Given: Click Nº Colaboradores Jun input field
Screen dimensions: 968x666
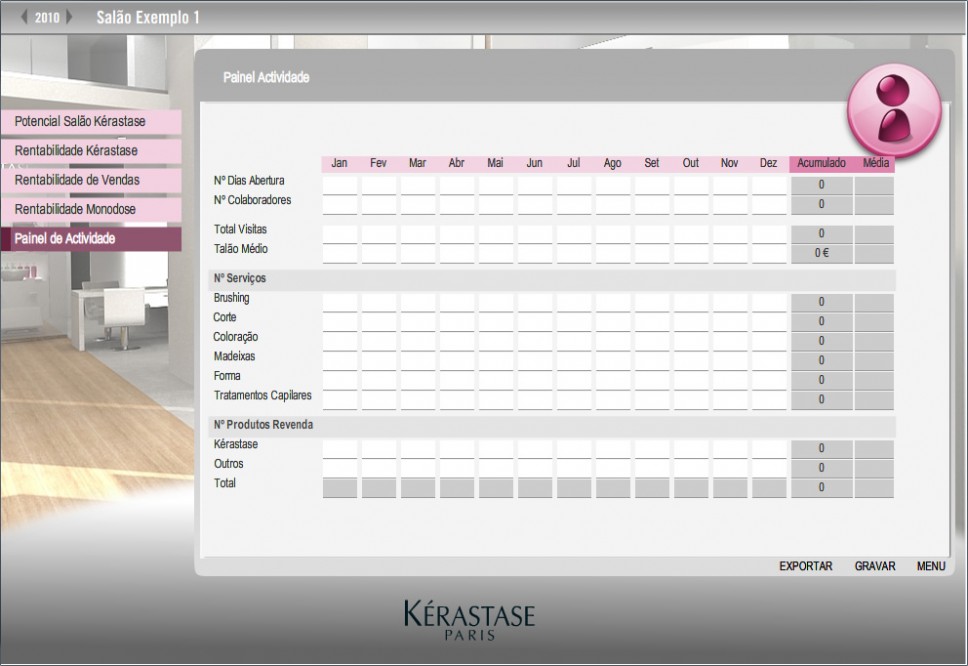Looking at the screenshot, I should coord(535,204).
